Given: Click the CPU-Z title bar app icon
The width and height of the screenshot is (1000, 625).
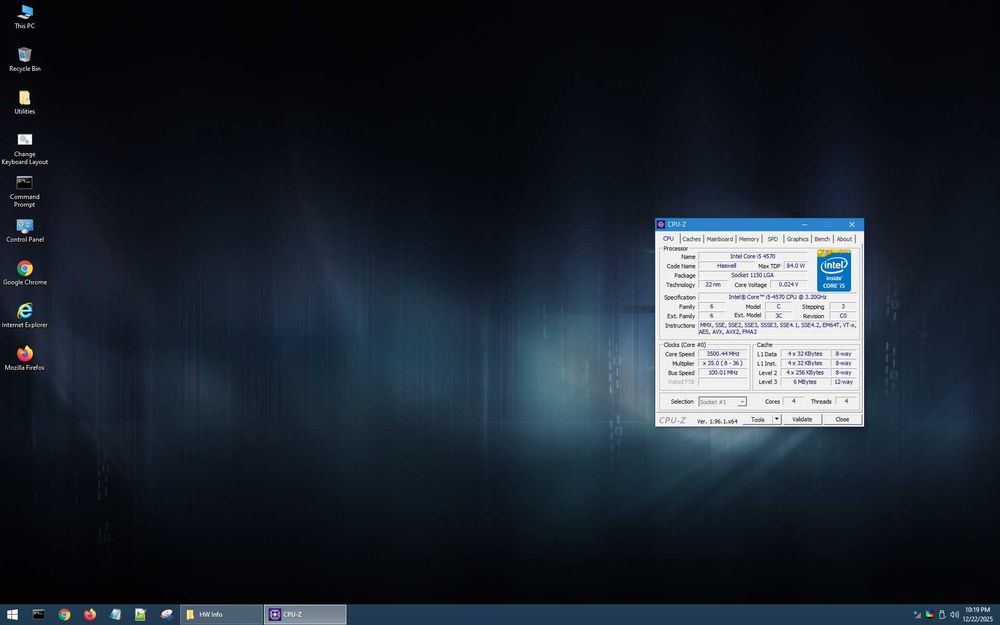Looking at the screenshot, I should (661, 224).
